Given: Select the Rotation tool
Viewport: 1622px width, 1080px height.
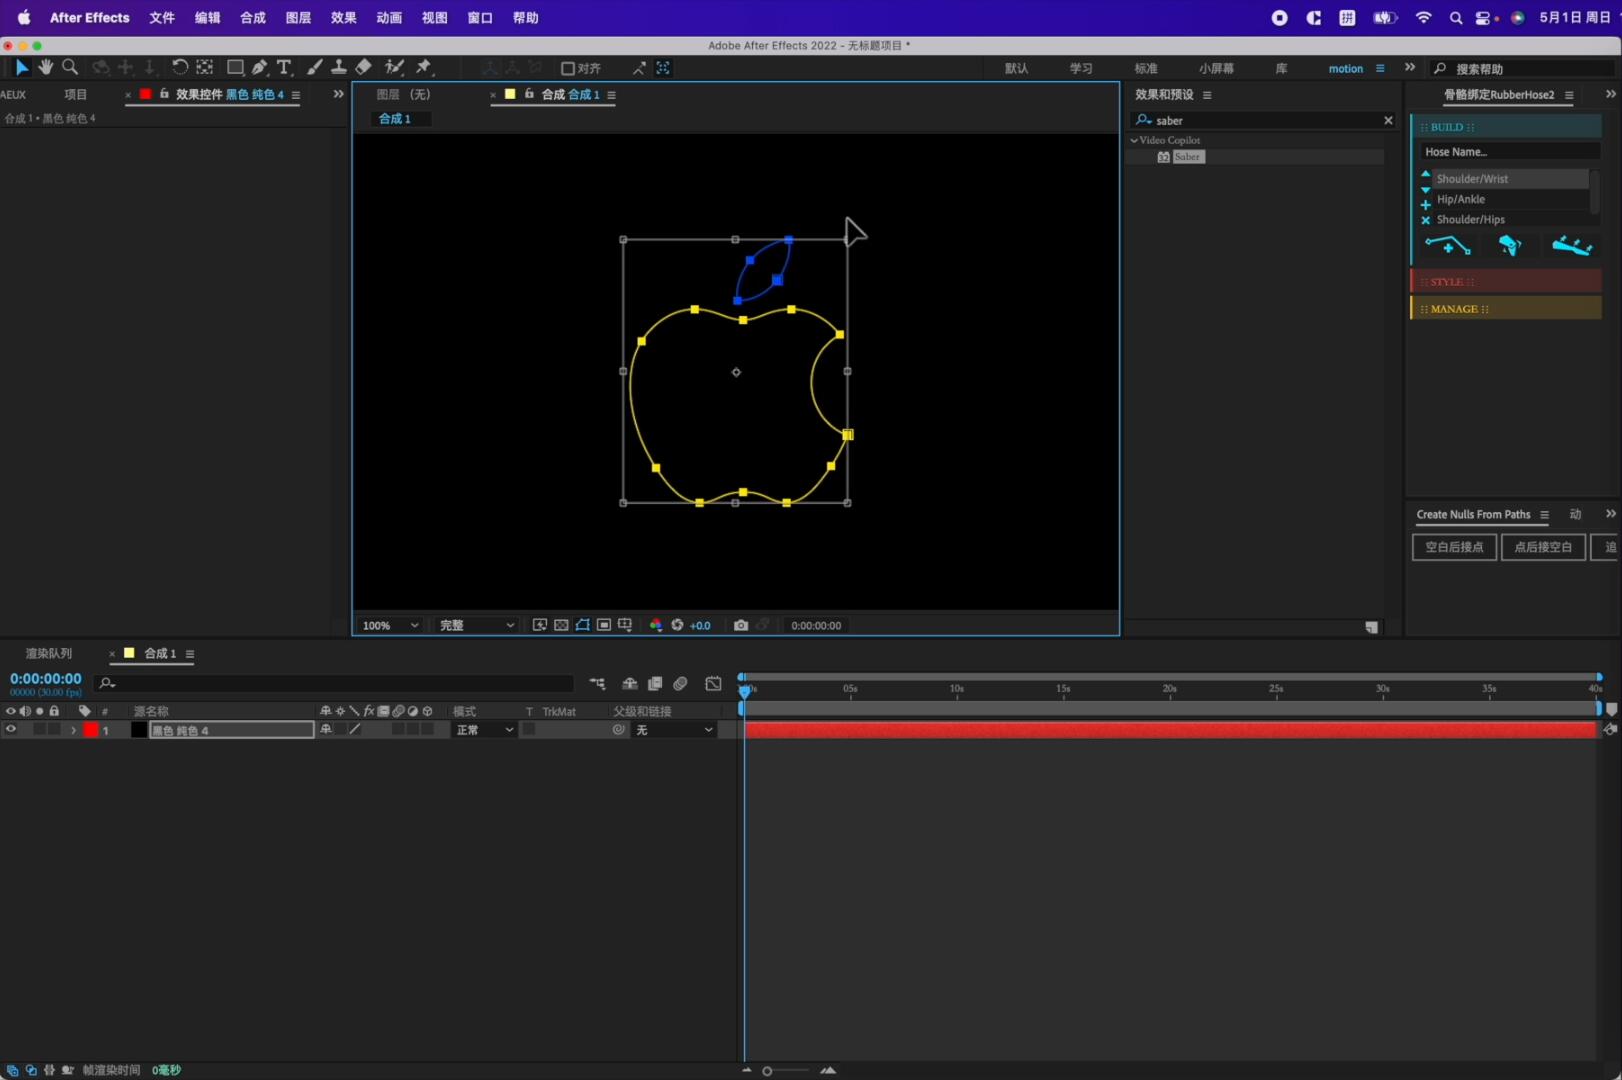Looking at the screenshot, I should (x=180, y=67).
